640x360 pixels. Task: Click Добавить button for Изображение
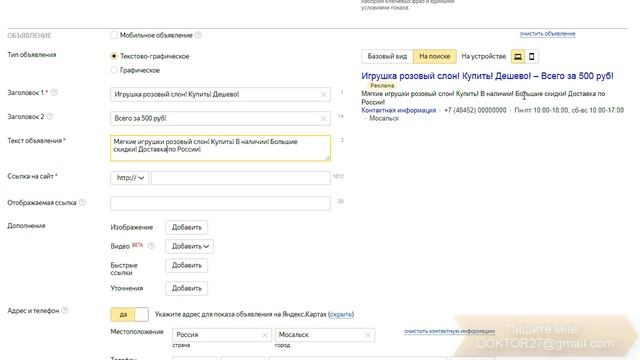click(x=187, y=227)
